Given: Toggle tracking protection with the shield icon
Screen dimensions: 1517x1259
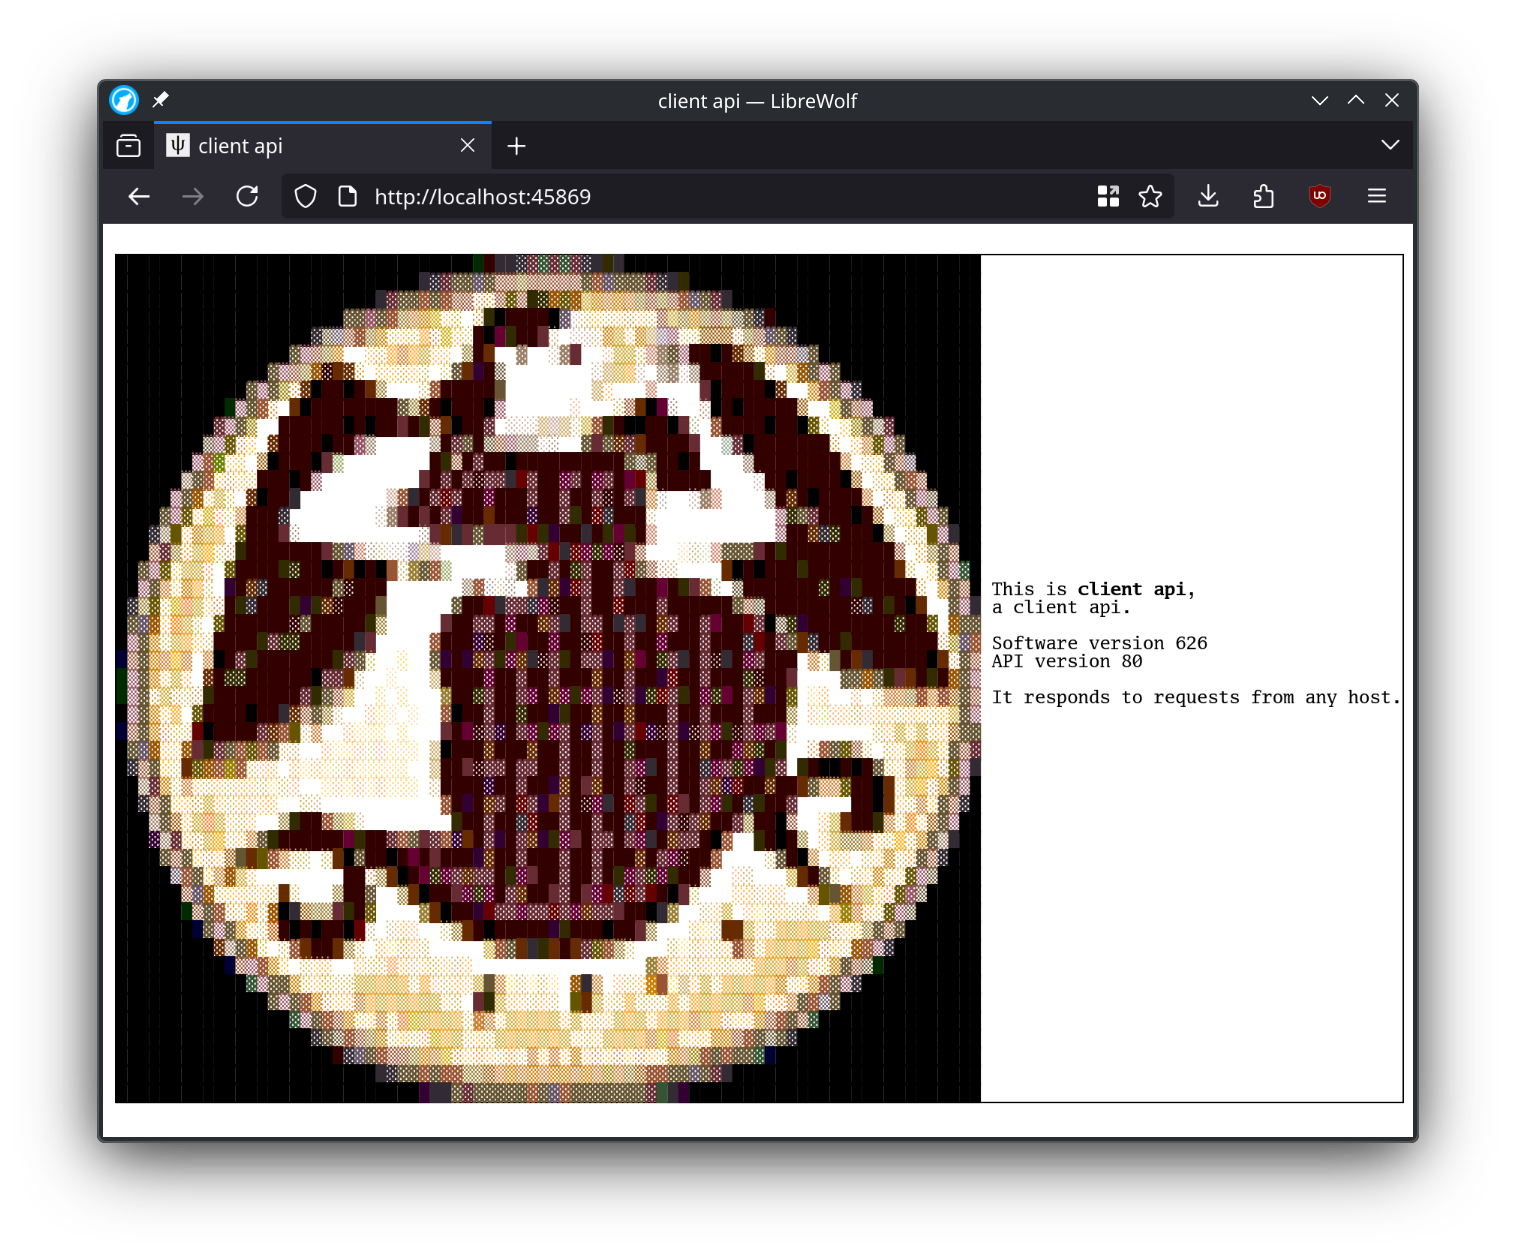Looking at the screenshot, I should (305, 196).
